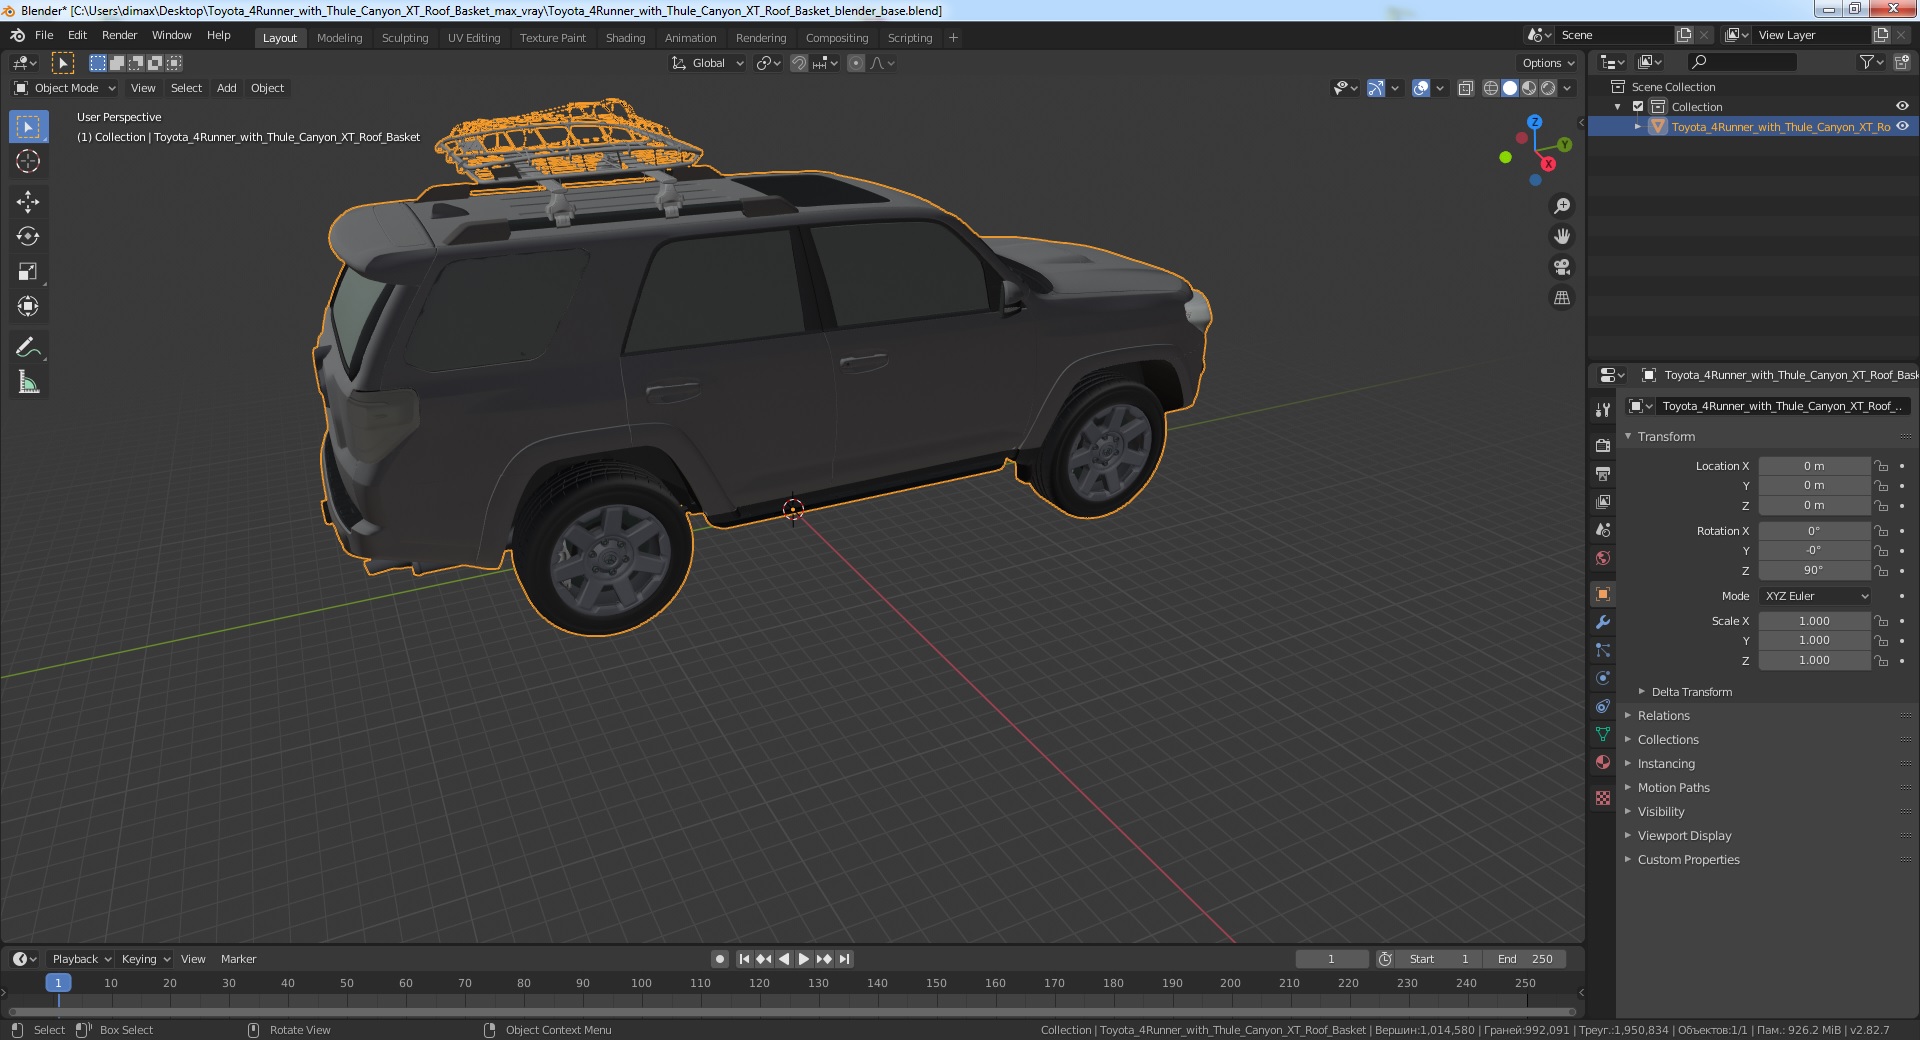The width and height of the screenshot is (1920, 1040).
Task: Activate the Transform tool
Action: (28, 307)
